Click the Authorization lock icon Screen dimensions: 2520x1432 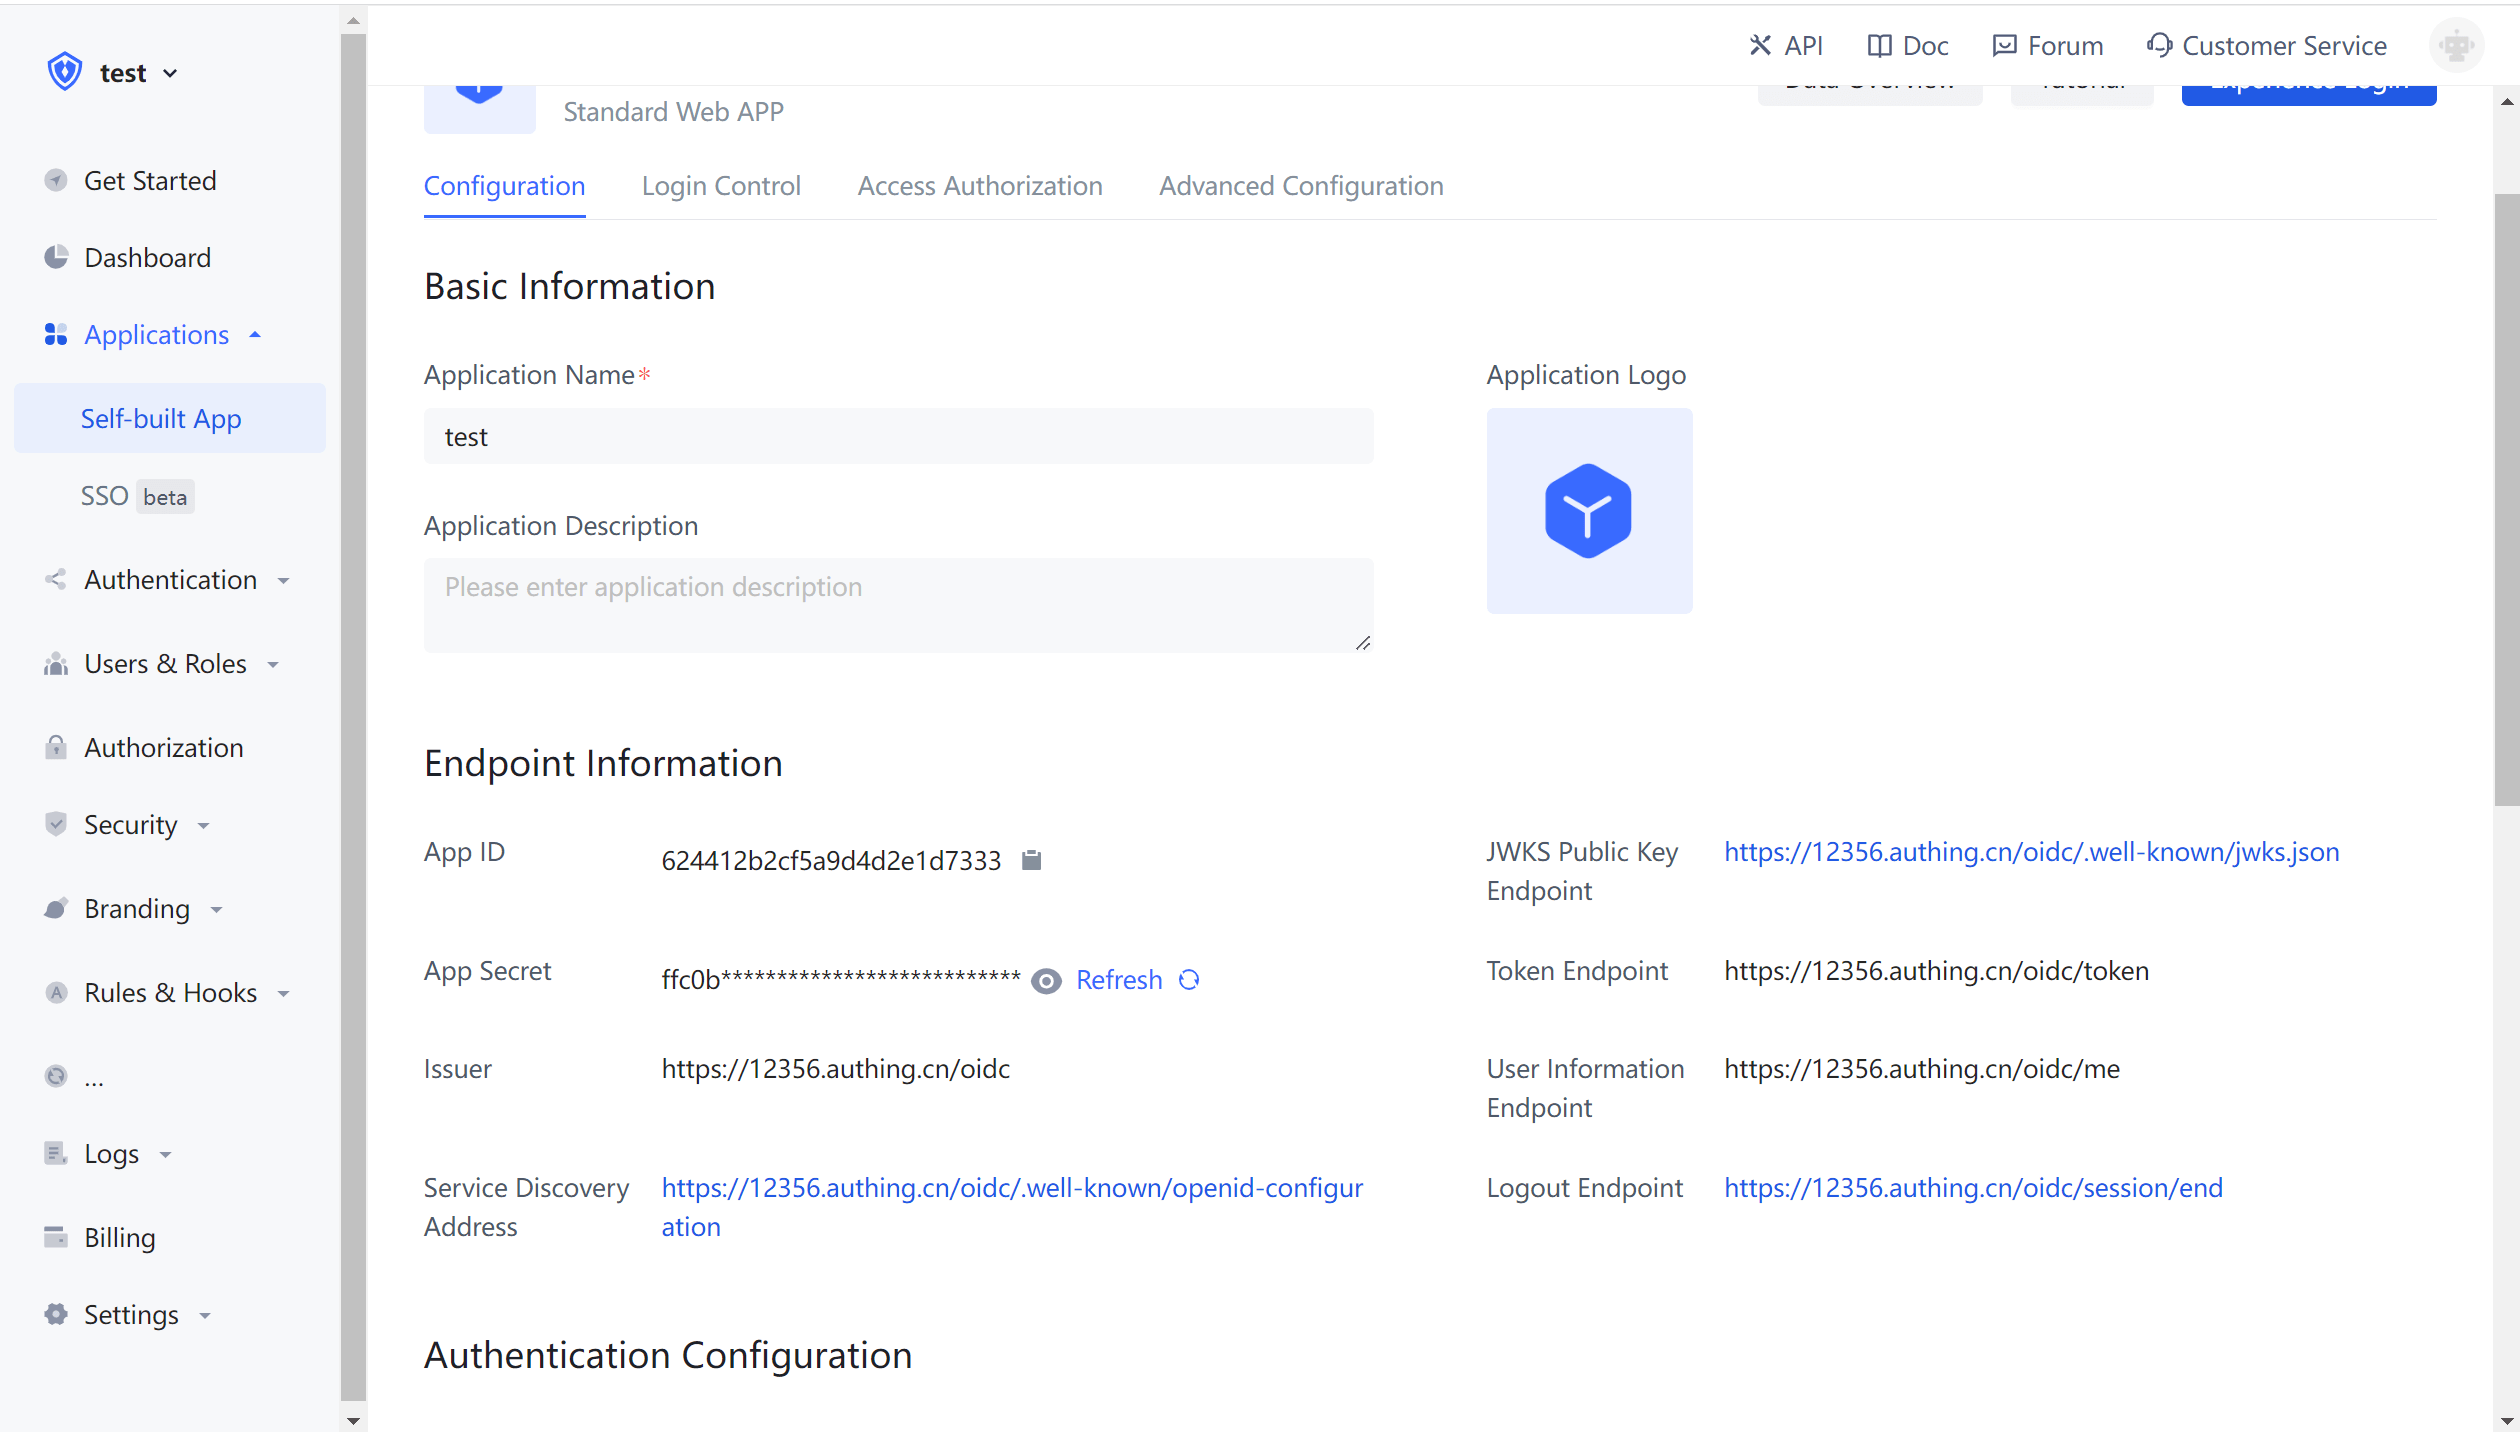56,747
